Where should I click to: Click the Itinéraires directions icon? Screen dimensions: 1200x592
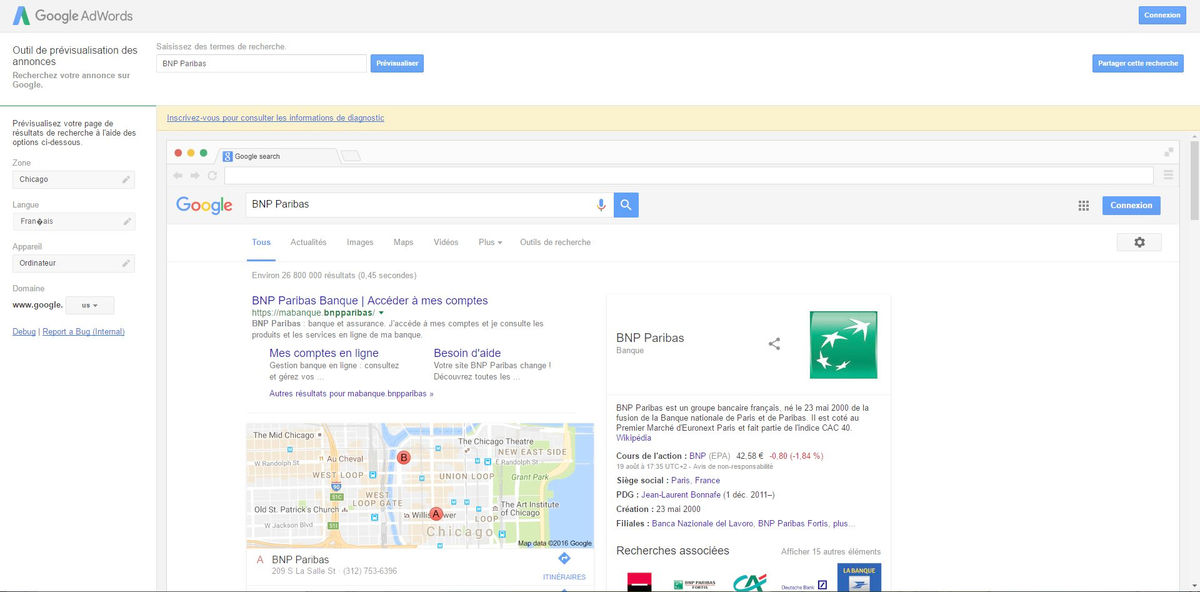[564, 559]
